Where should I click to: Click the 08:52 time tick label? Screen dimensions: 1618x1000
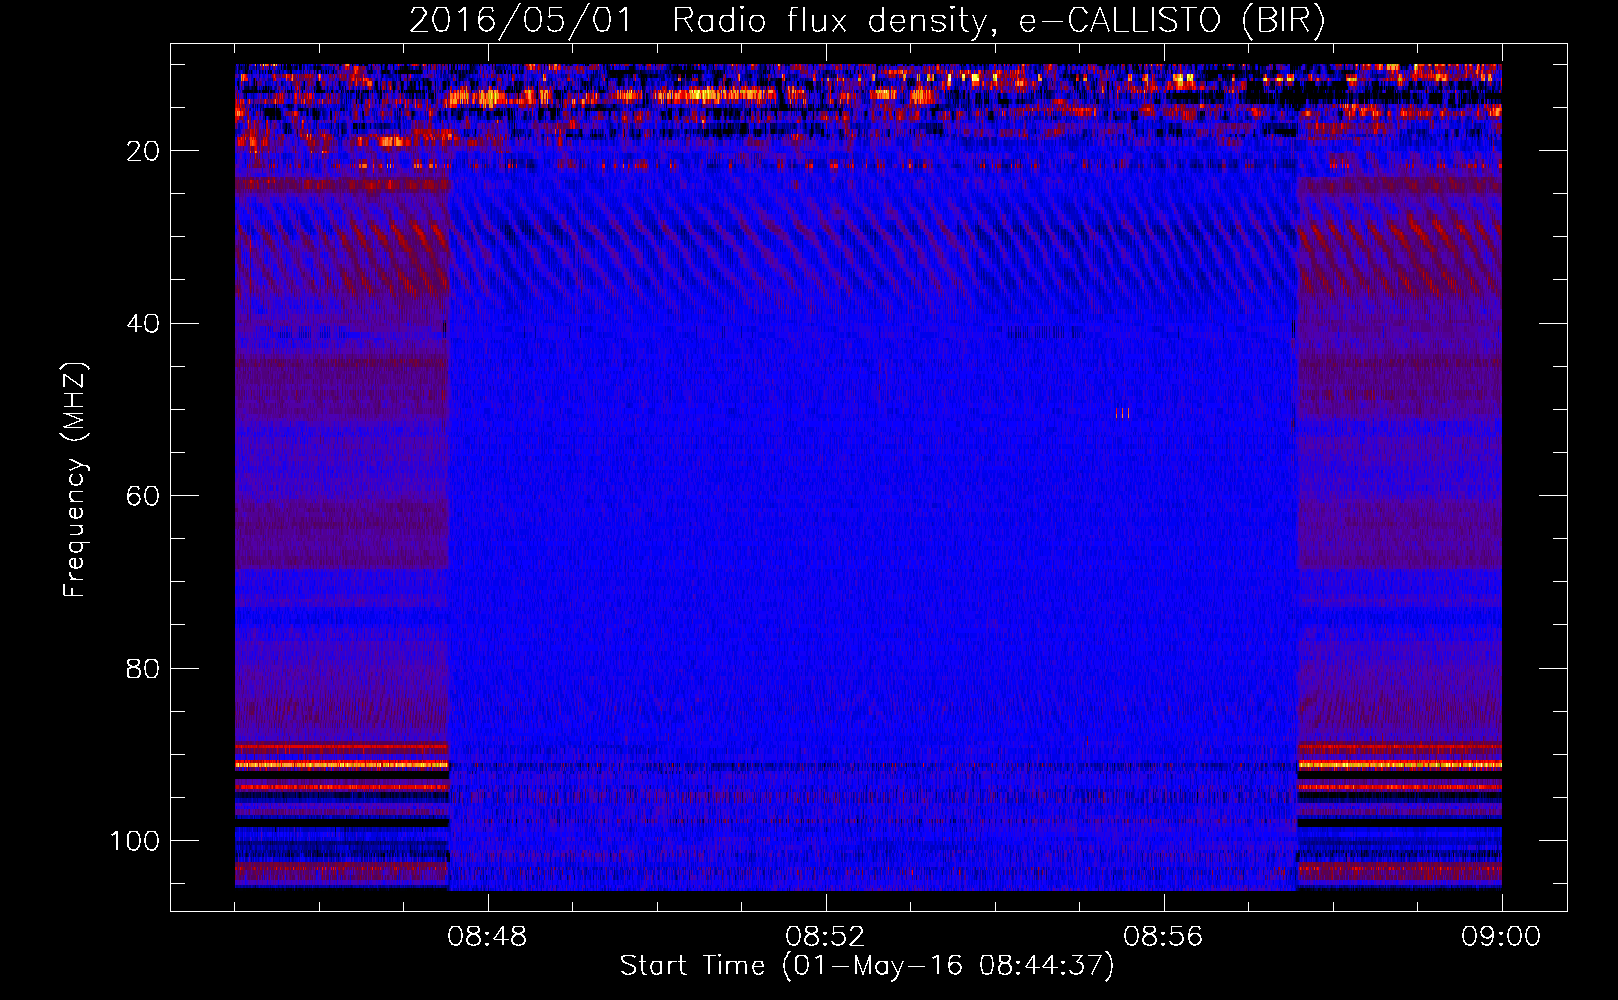825,937
